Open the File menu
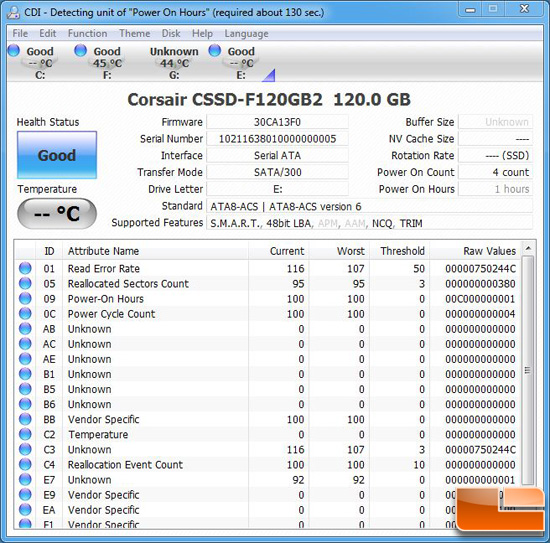 20,33
